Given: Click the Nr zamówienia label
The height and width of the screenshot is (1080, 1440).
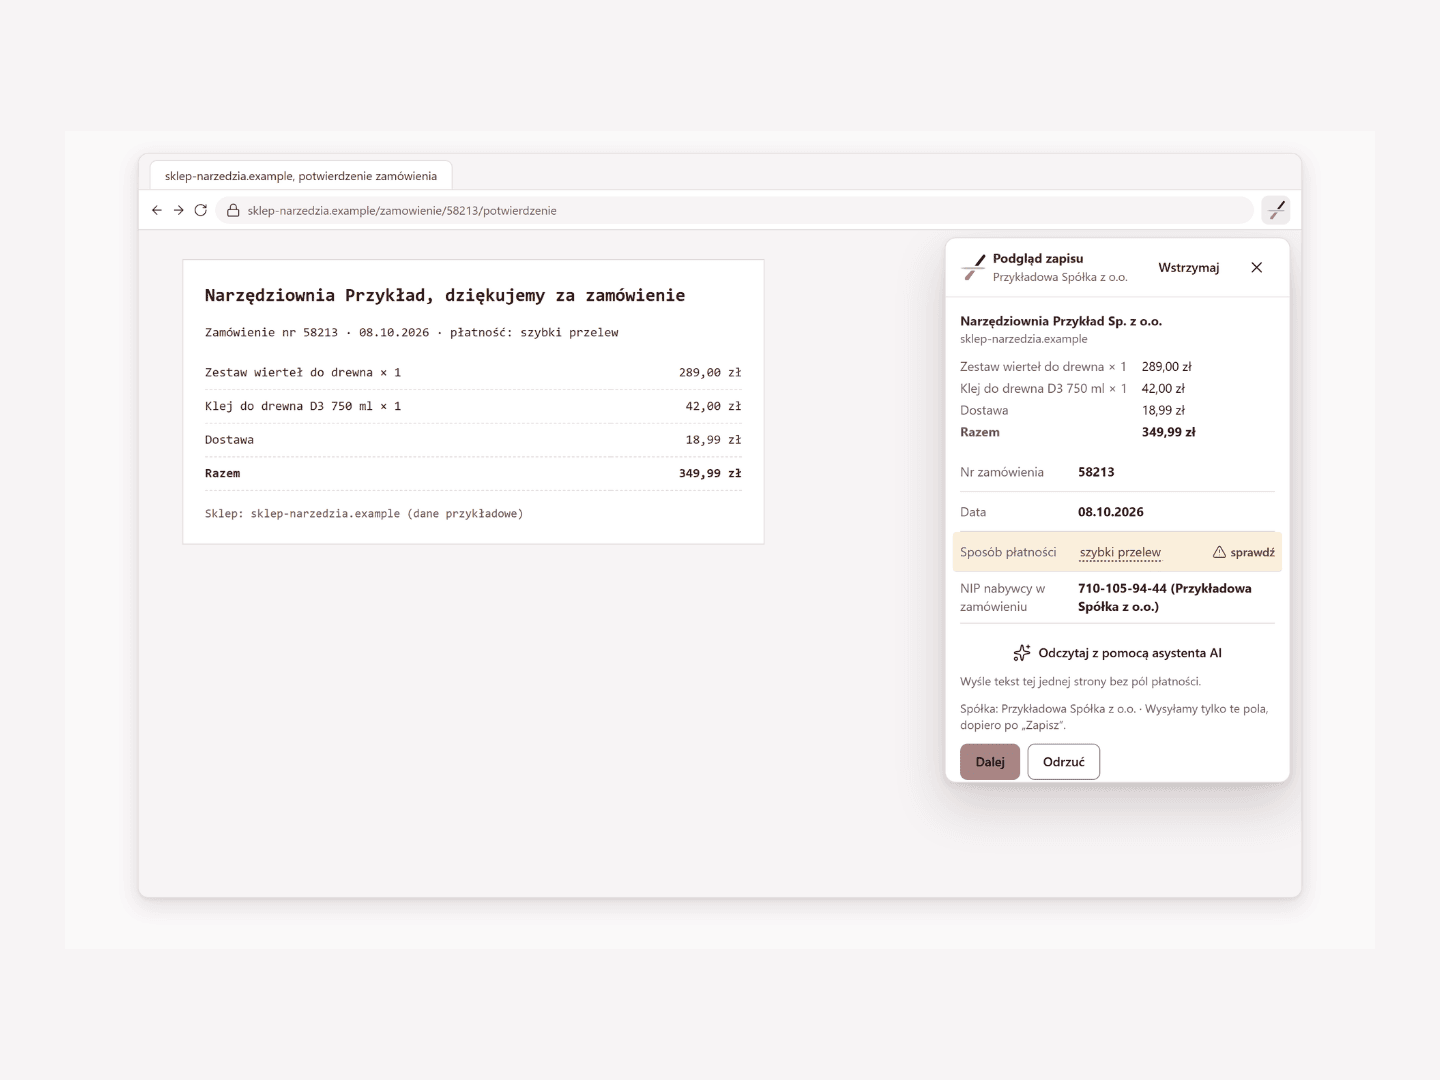Looking at the screenshot, I should click(x=1002, y=472).
